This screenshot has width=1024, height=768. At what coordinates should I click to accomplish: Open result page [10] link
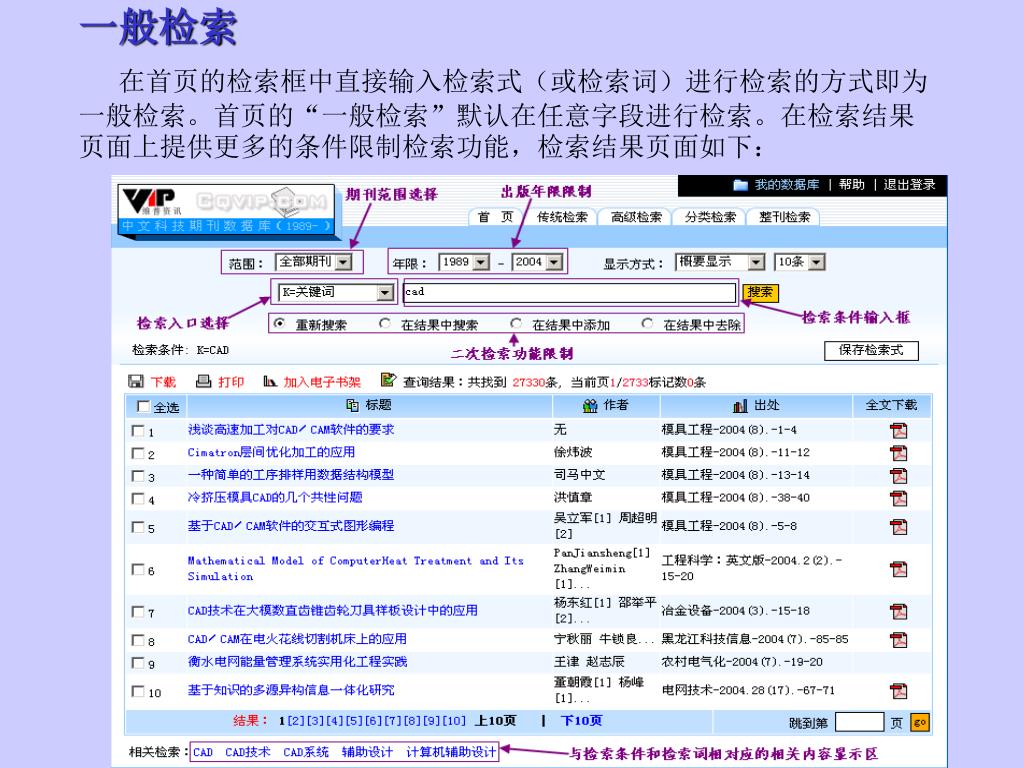(455, 721)
